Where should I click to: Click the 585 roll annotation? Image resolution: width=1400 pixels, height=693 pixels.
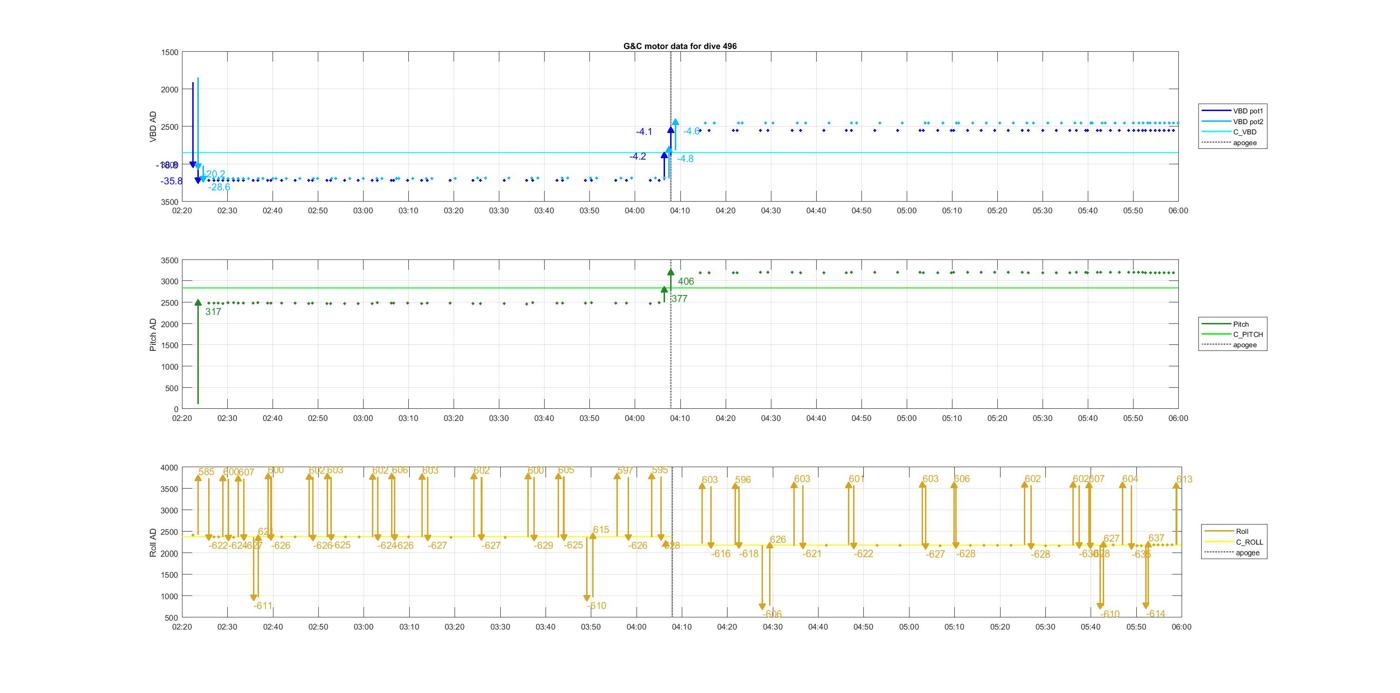207,472
